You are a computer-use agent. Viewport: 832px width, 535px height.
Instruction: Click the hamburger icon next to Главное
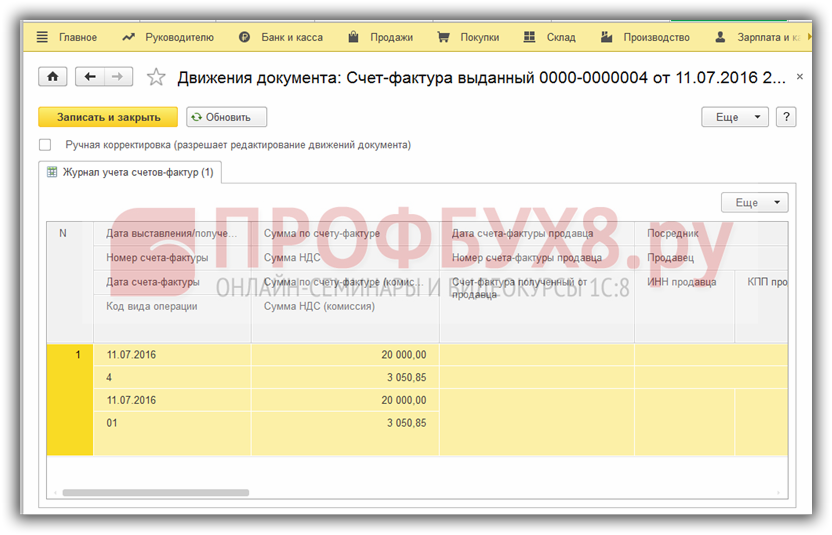point(42,37)
